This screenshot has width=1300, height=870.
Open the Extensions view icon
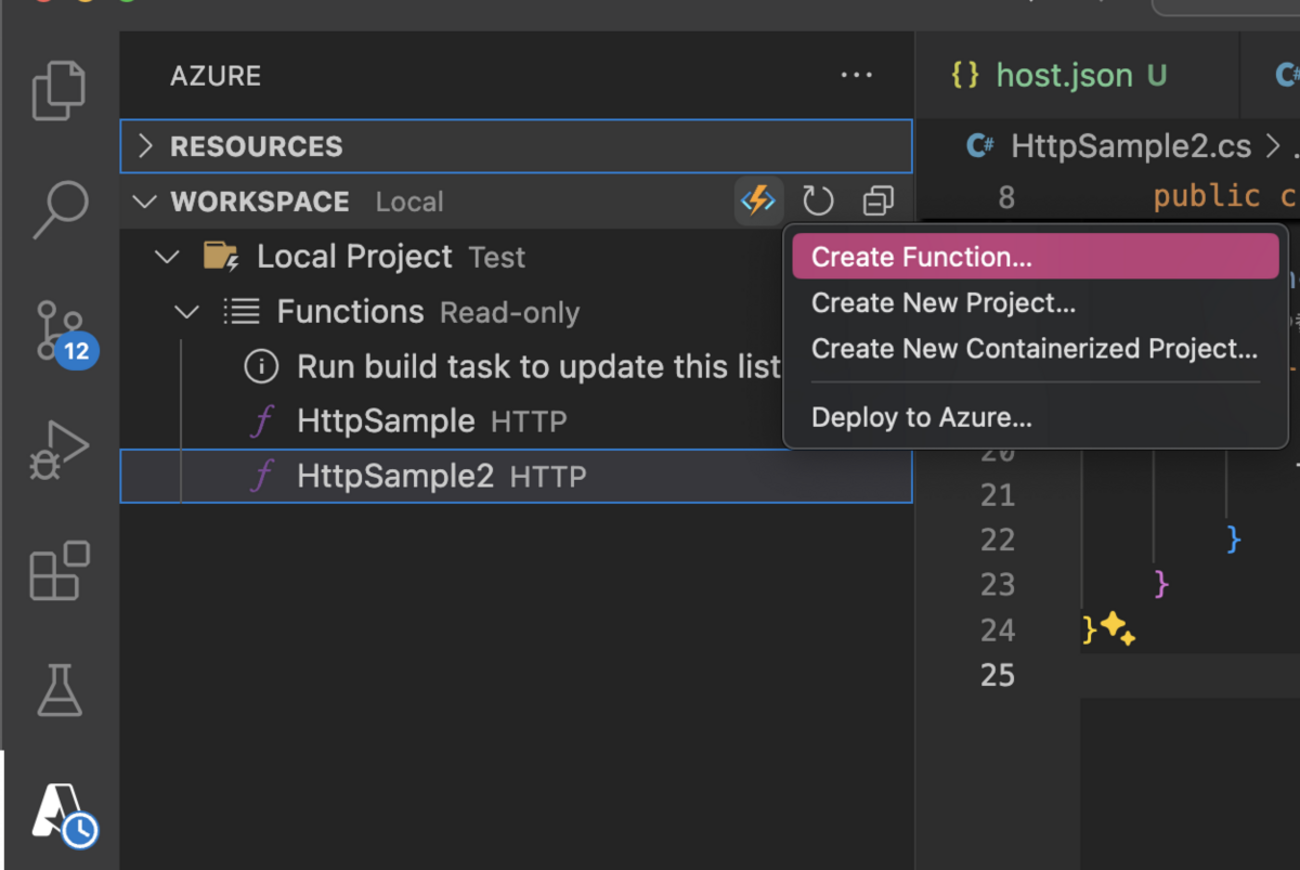tap(59, 571)
